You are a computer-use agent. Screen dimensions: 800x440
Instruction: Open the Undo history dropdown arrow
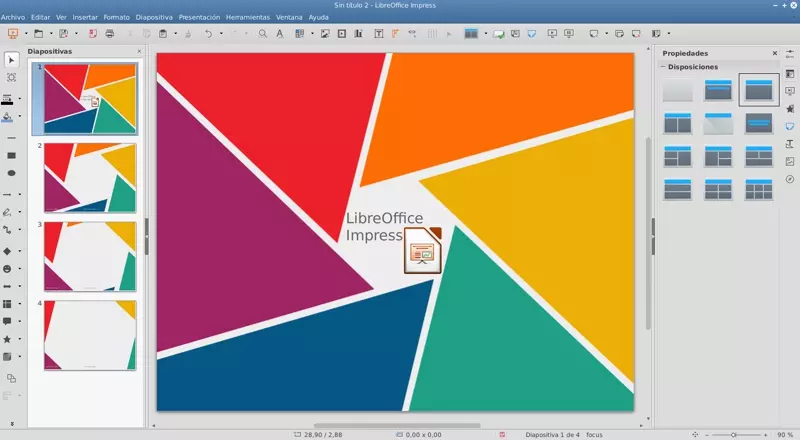pos(221,34)
